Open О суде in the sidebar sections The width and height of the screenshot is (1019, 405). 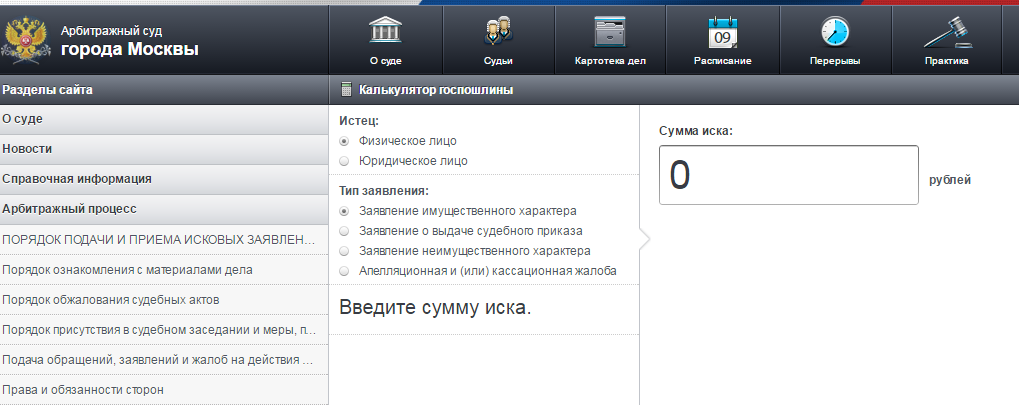23,119
